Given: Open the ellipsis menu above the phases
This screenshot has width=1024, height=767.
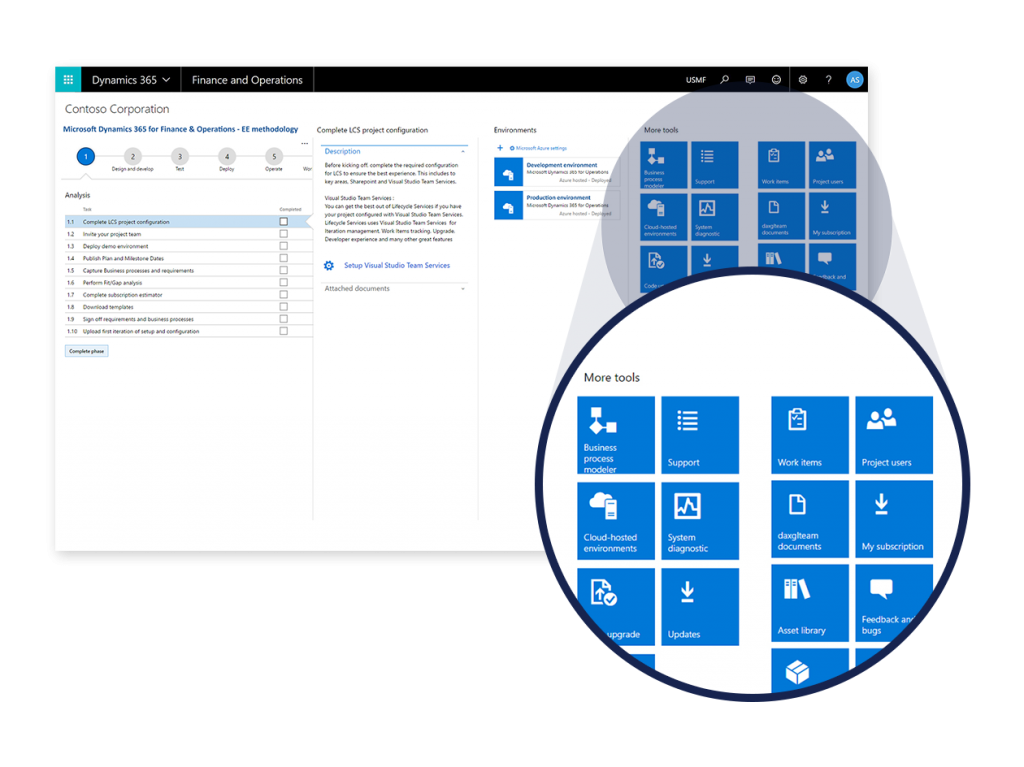Looking at the screenshot, I should pos(304,143).
